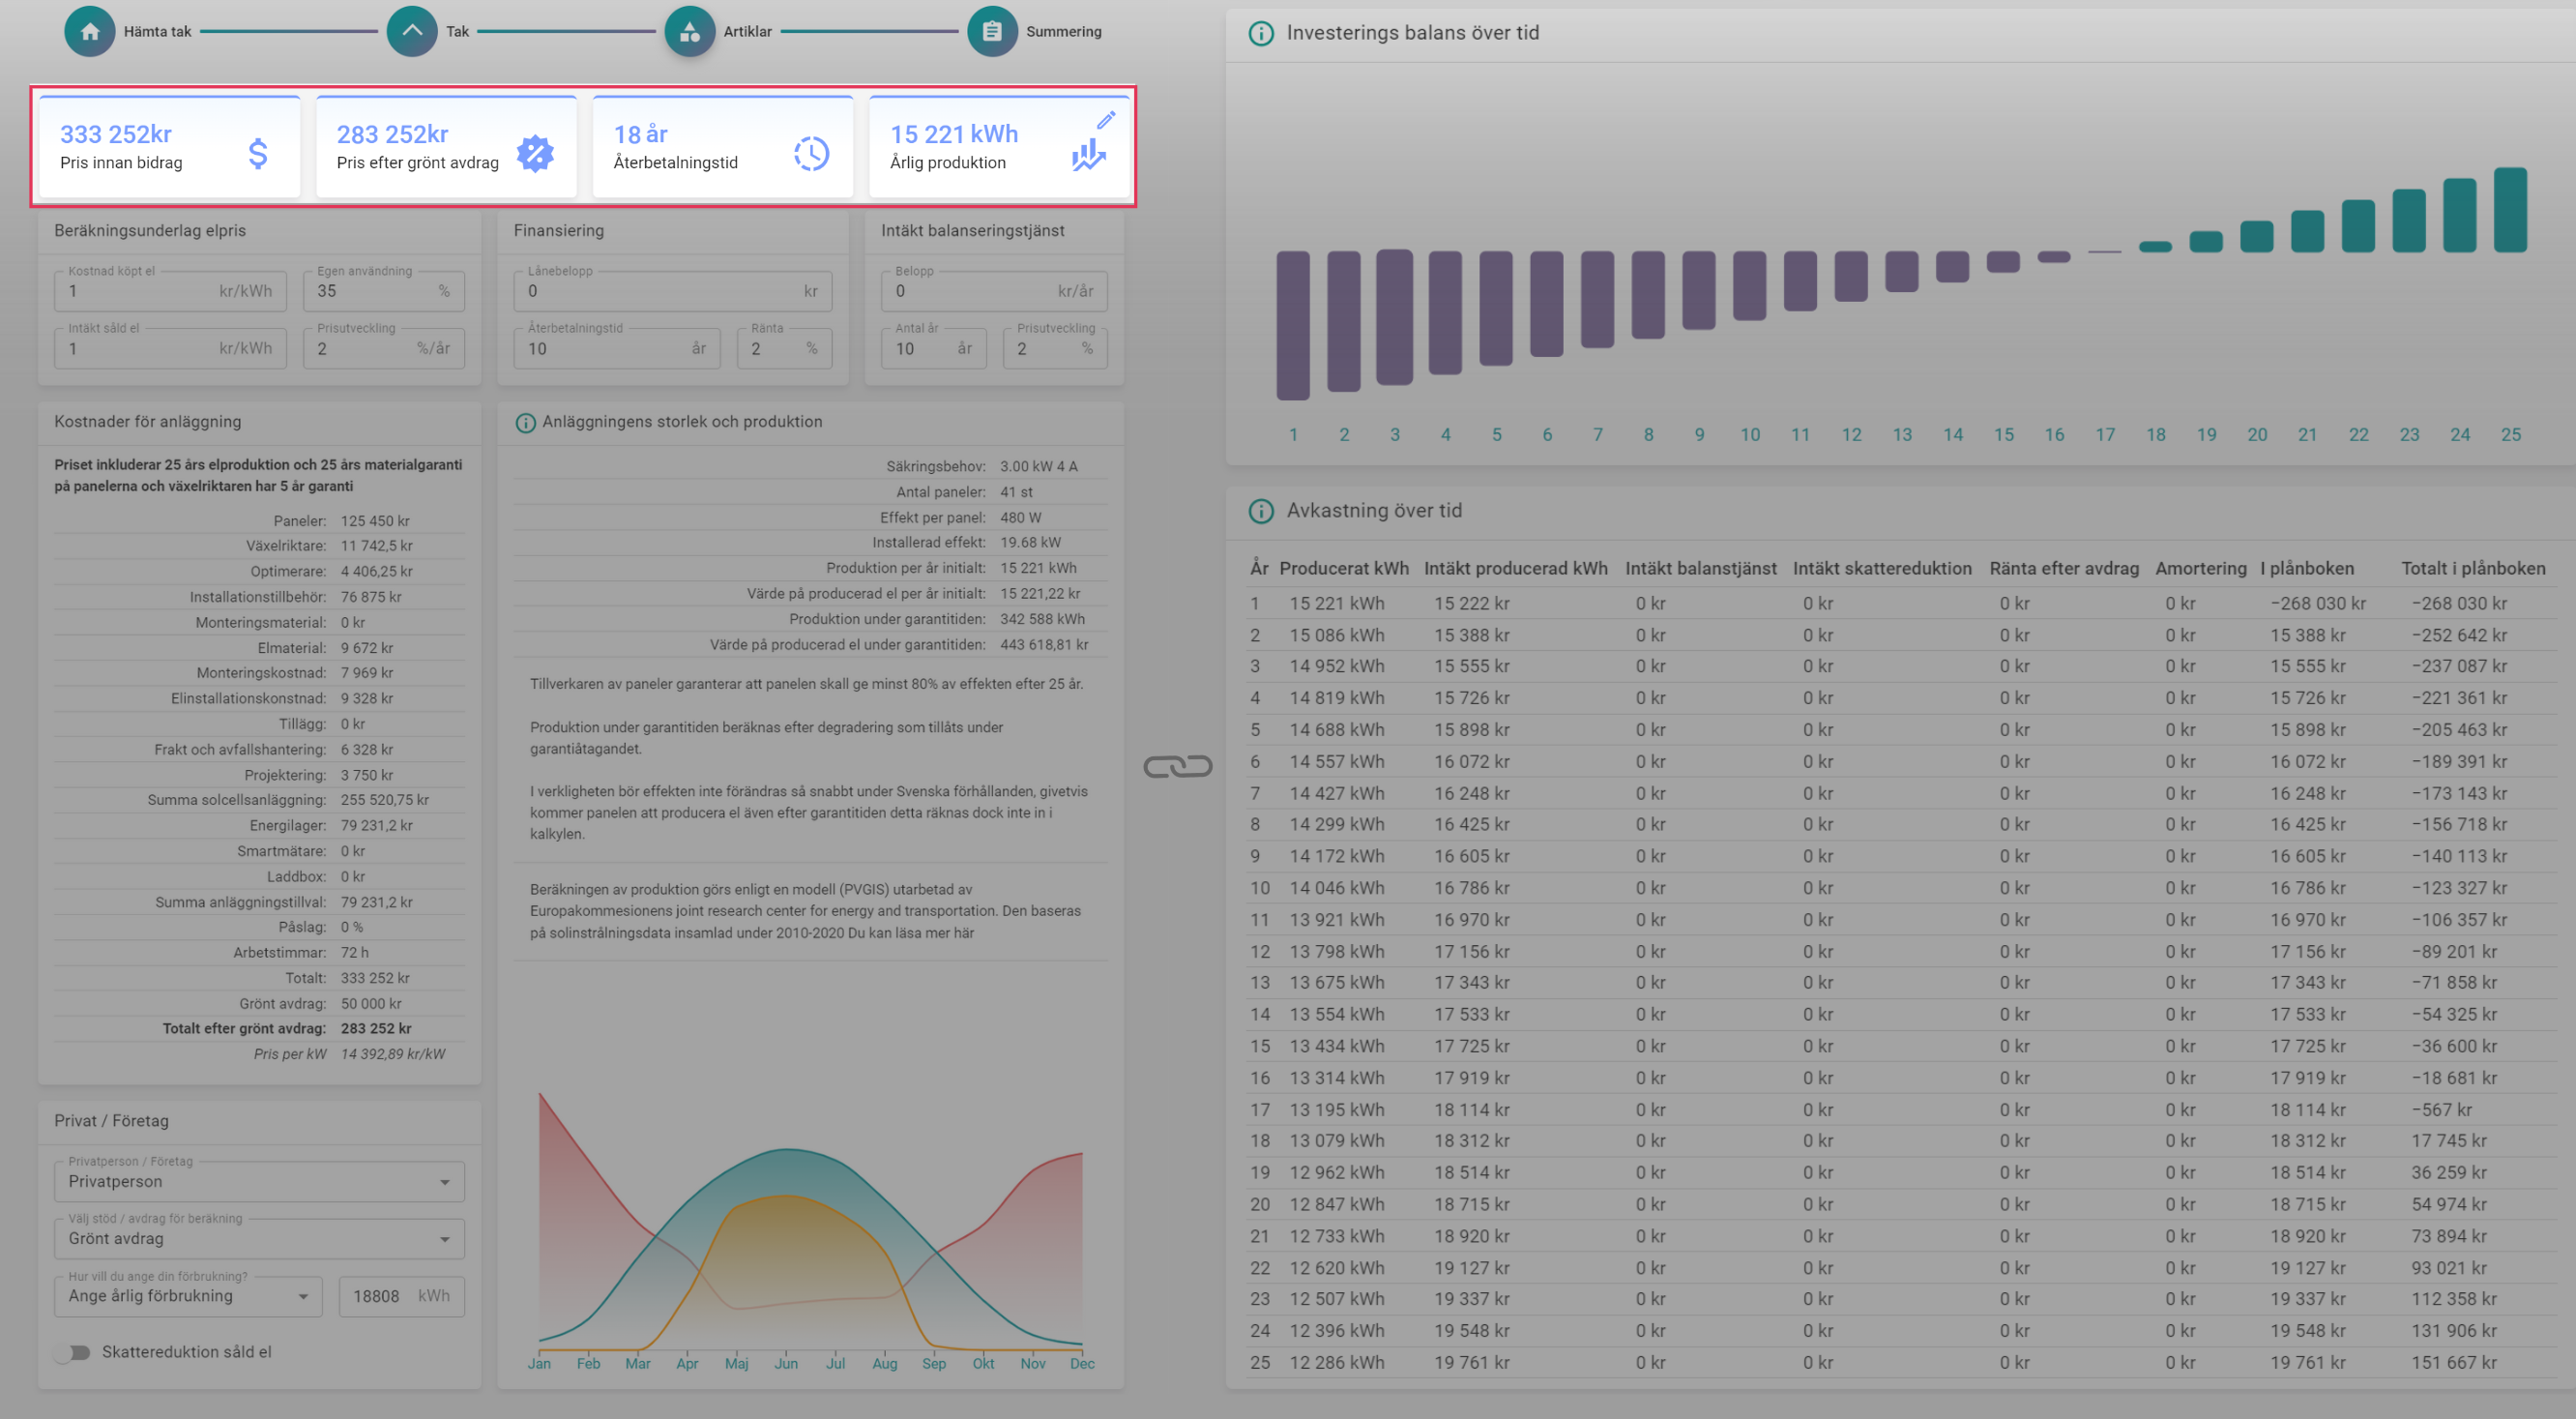This screenshot has width=2576, height=1419.
Task: Click the Kostnad köpt el input field
Action: [x=171, y=291]
